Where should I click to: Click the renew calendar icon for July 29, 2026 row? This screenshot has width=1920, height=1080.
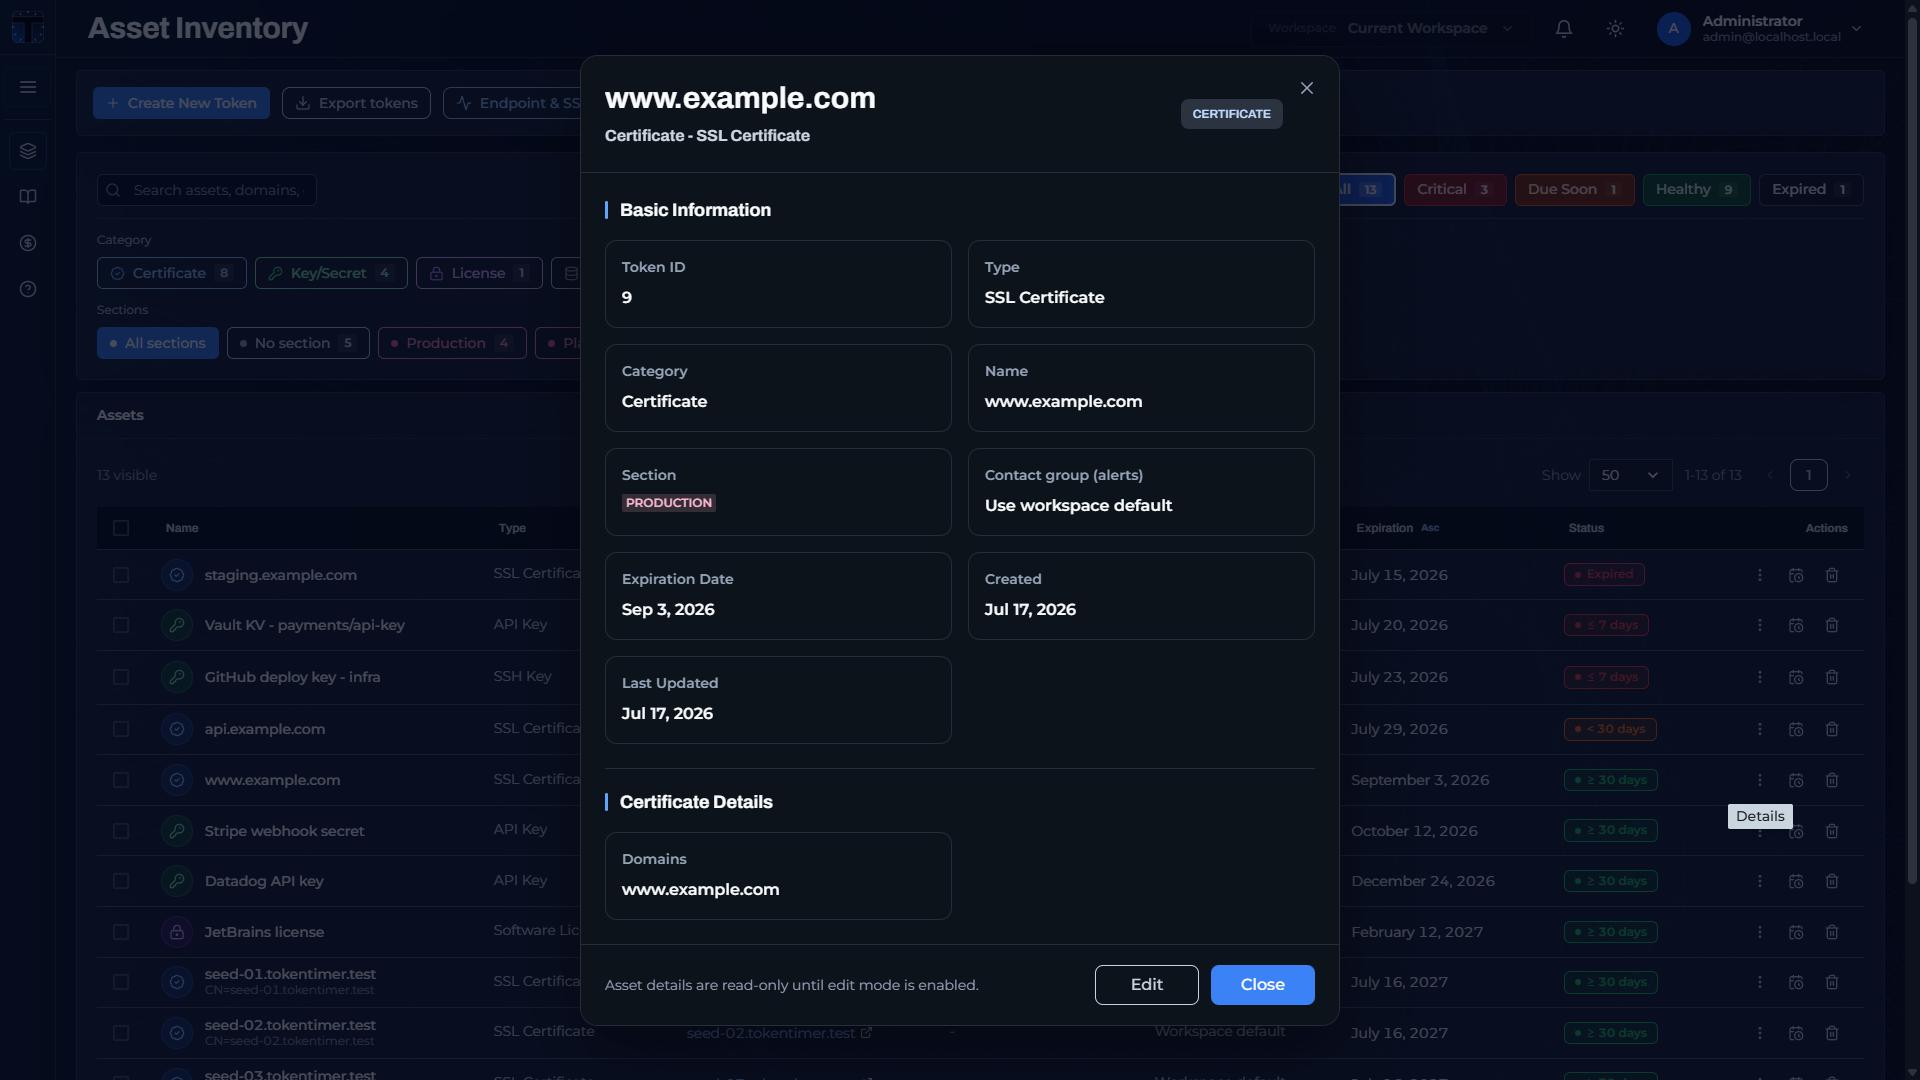click(1796, 729)
